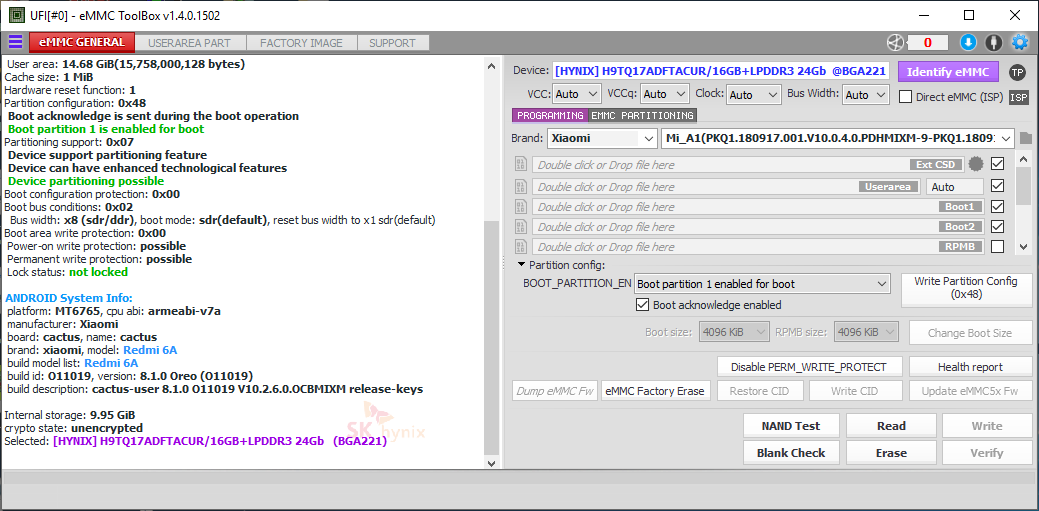Click the ISP pinout badge icon
The height and width of the screenshot is (511, 1039).
1018,97
